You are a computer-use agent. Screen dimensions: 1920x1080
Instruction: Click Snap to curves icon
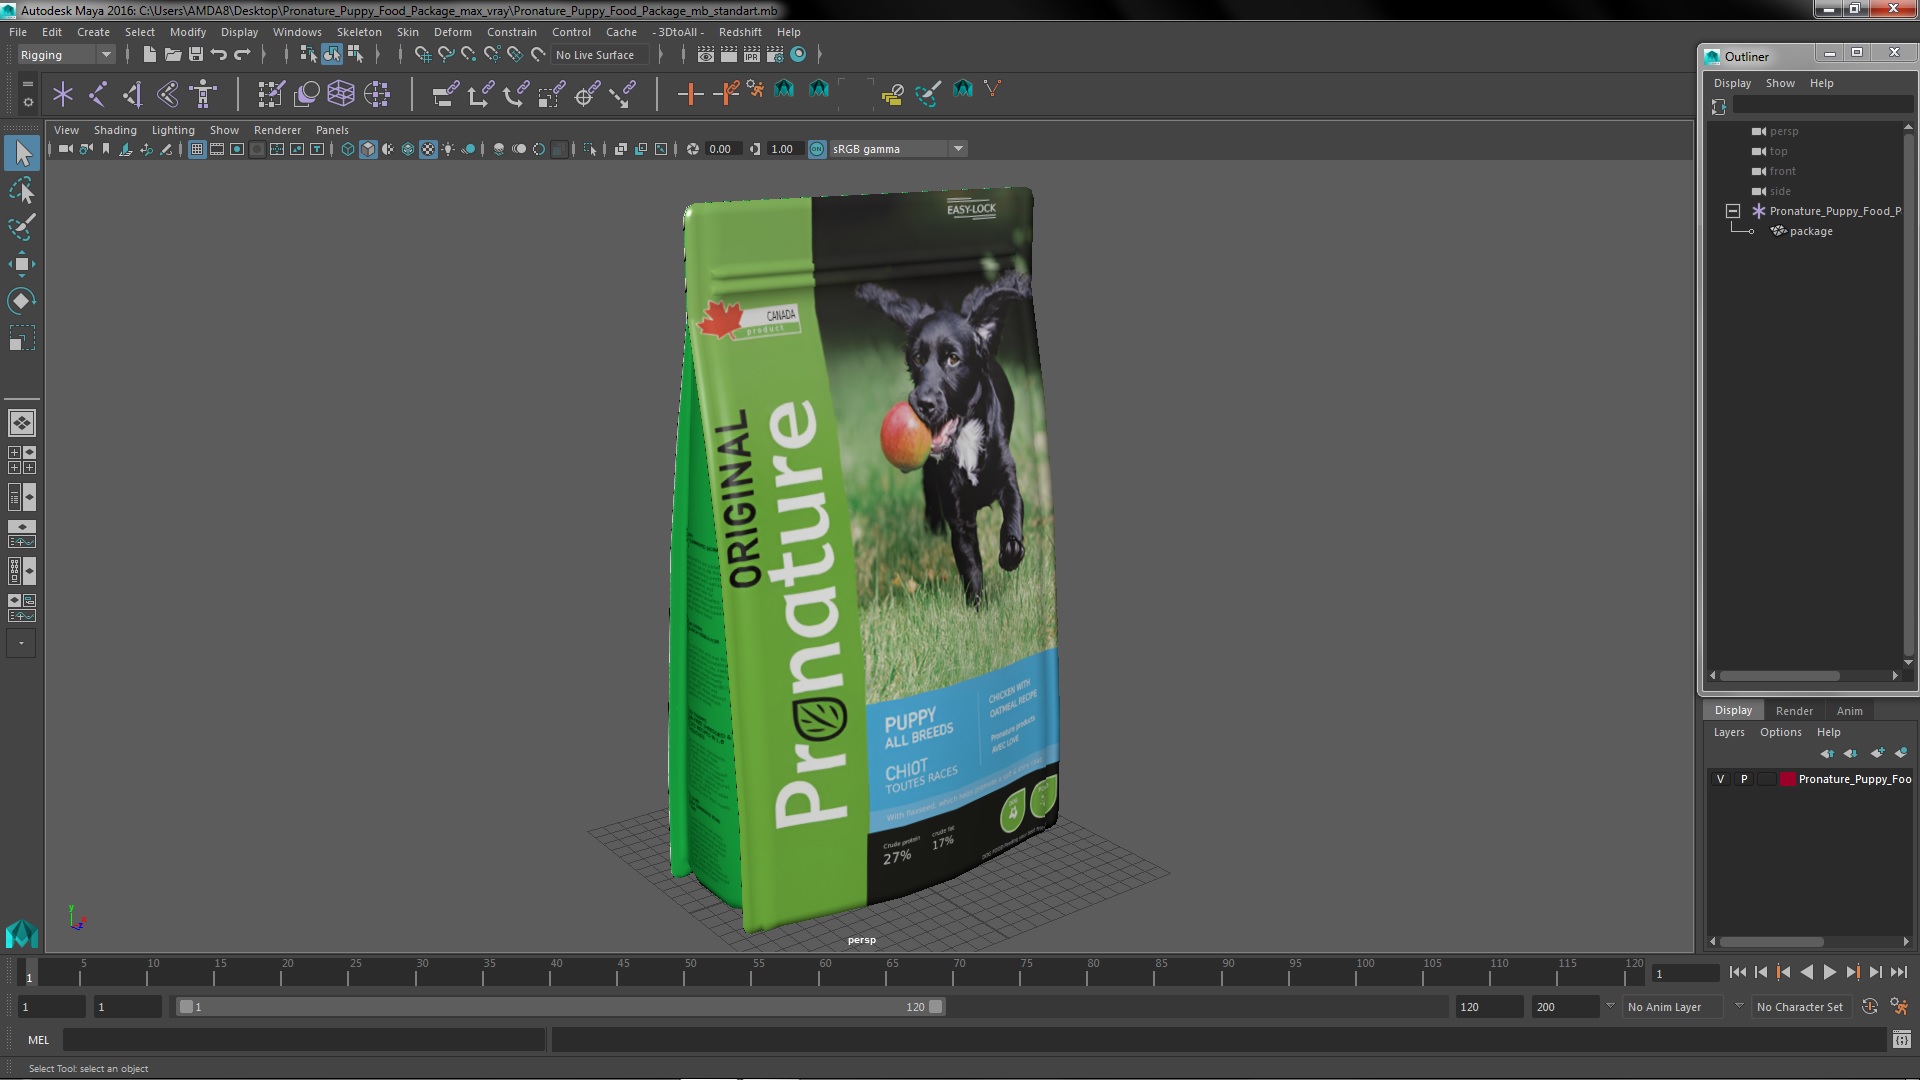pyautogui.click(x=446, y=54)
